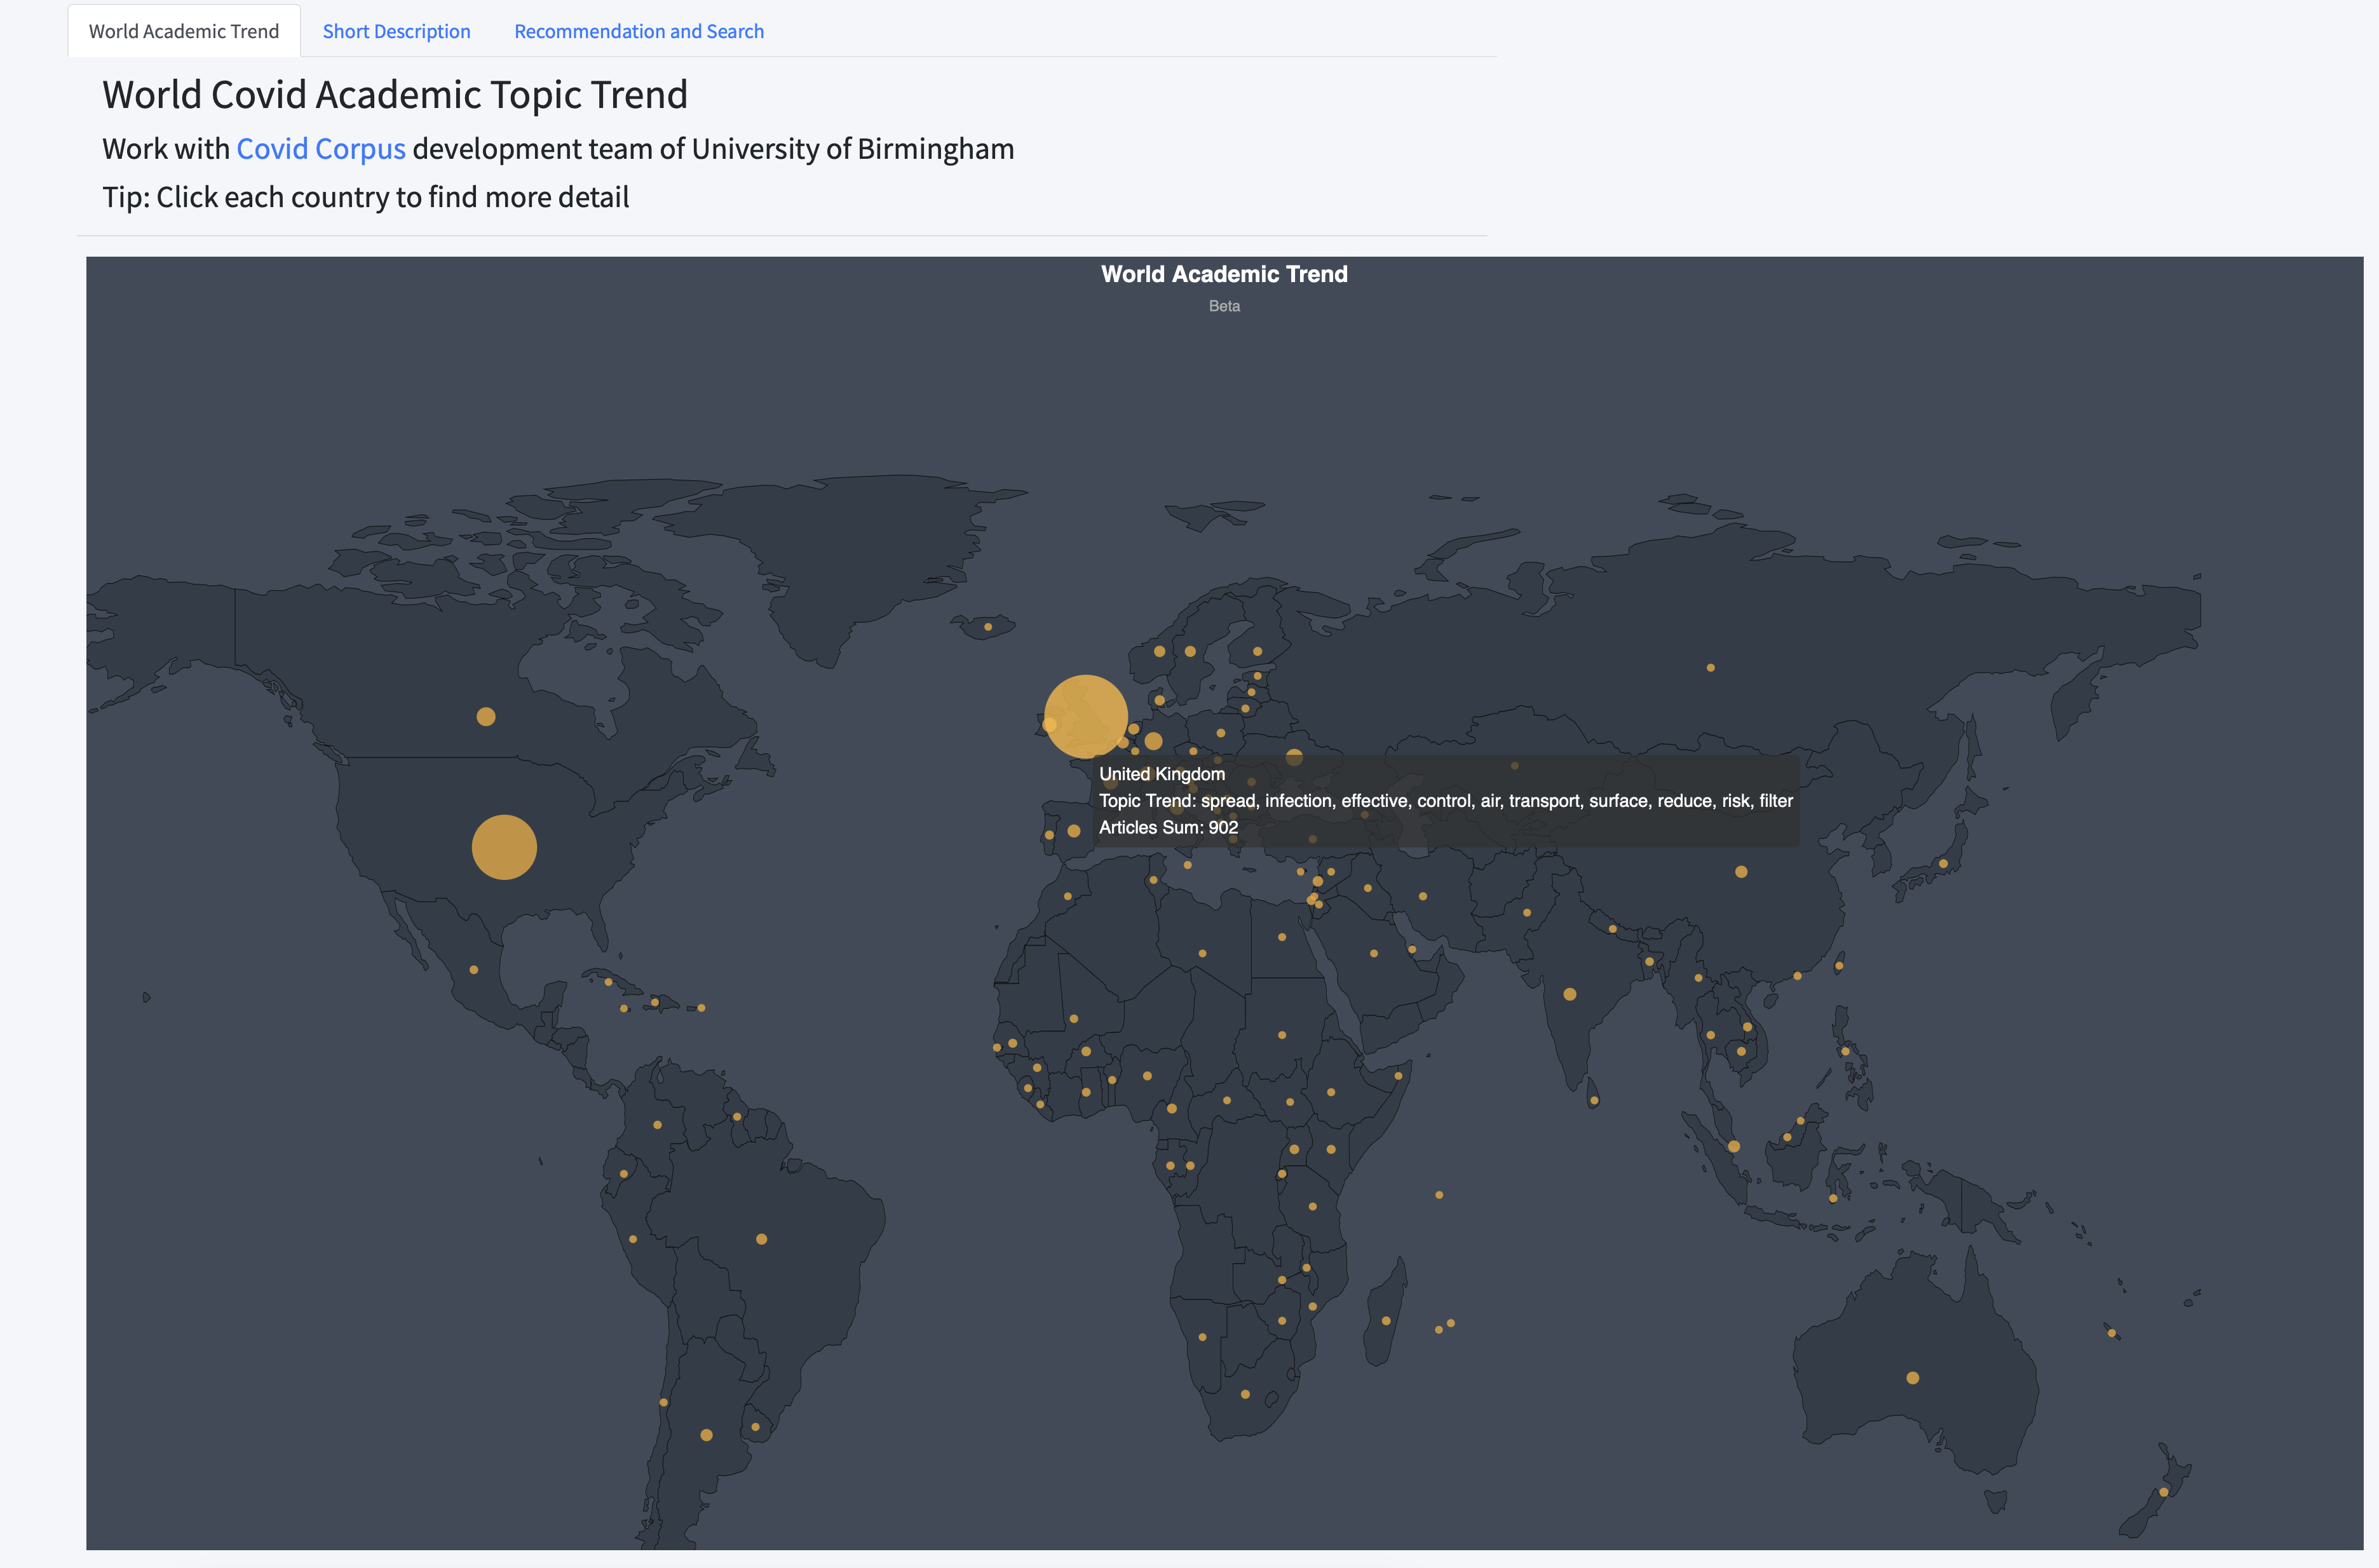Click the Australia data marker
The width and height of the screenshot is (2379, 1568).
pos(1912,1378)
